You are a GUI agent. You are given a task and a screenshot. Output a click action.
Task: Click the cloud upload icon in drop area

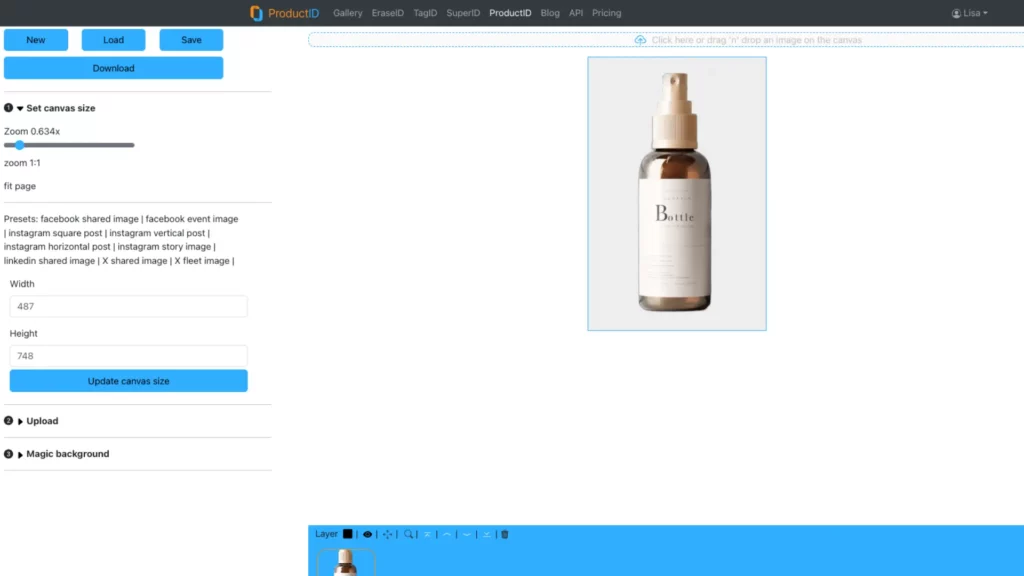(x=640, y=40)
